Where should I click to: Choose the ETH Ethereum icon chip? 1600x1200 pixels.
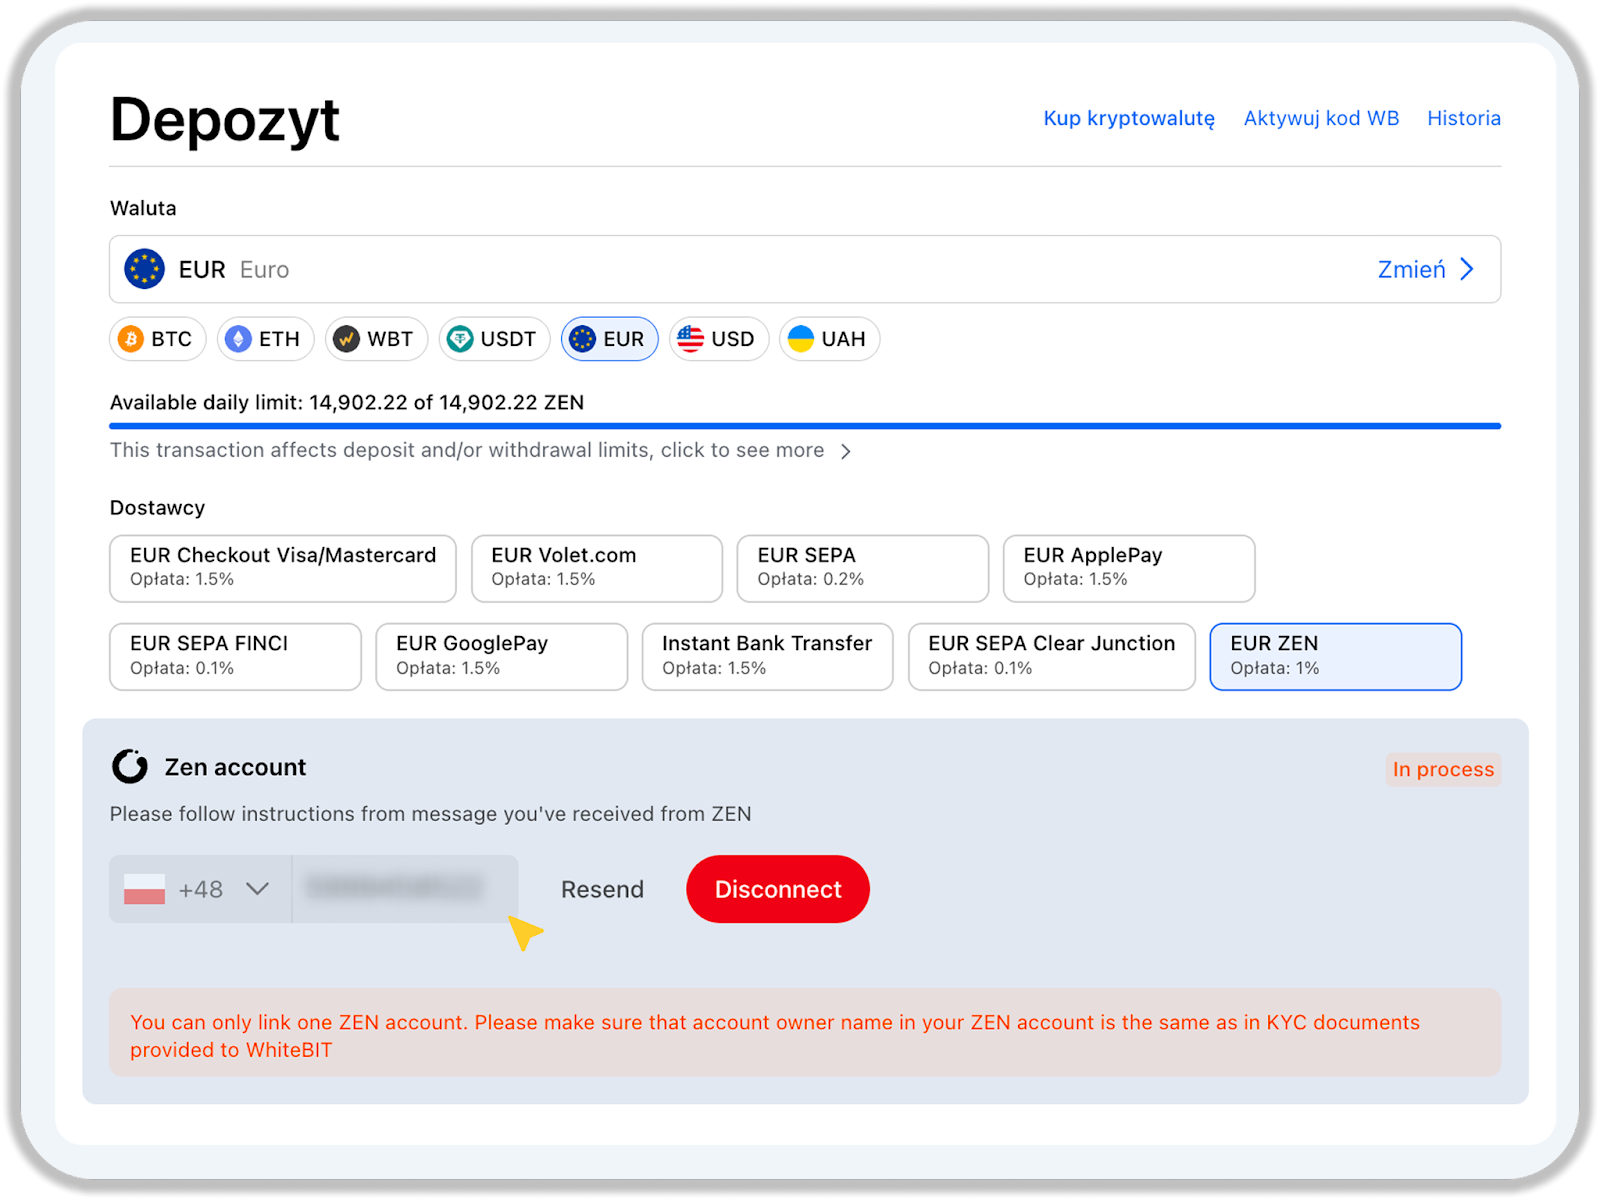pos(238,339)
